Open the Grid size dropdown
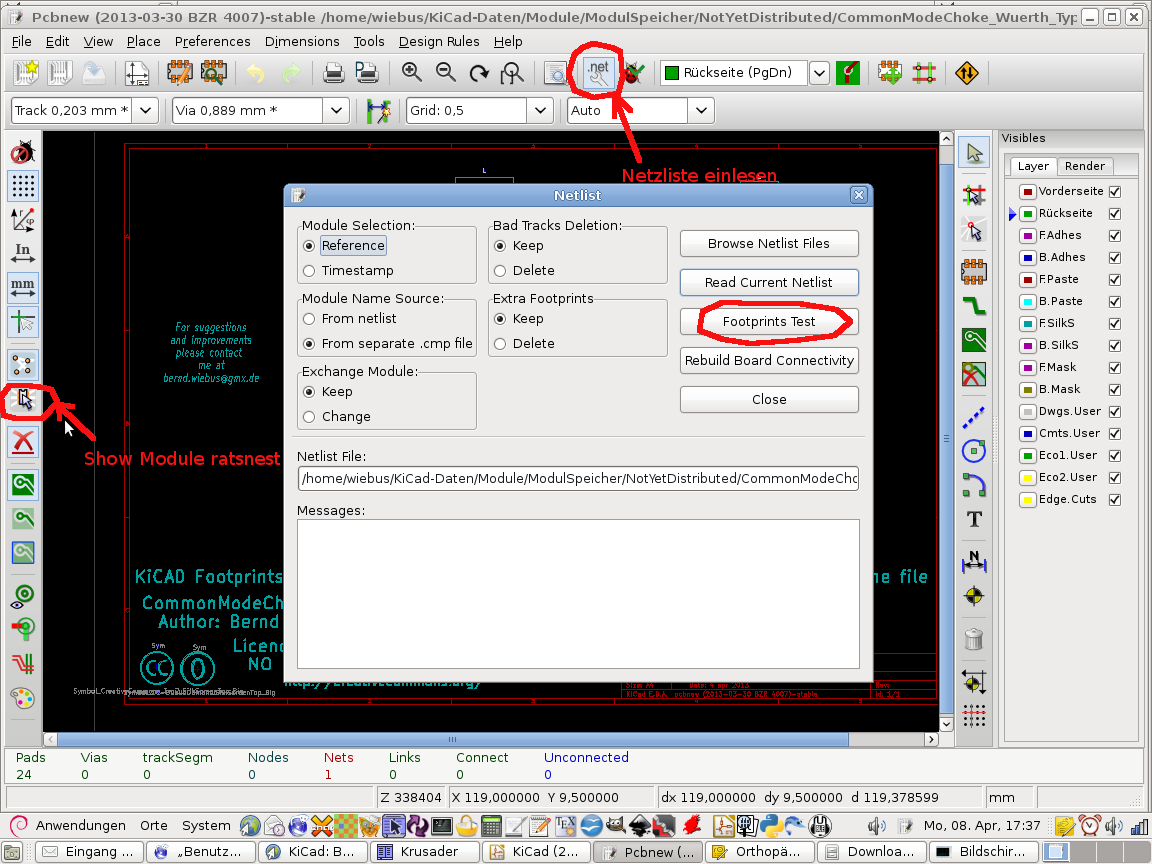This screenshot has width=1152, height=864. click(540, 110)
